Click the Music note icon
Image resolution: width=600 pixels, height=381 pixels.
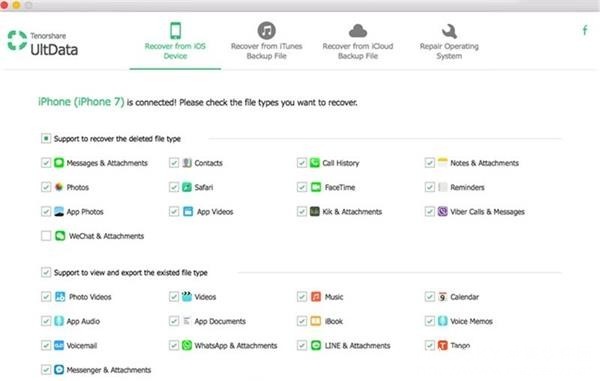click(x=316, y=296)
